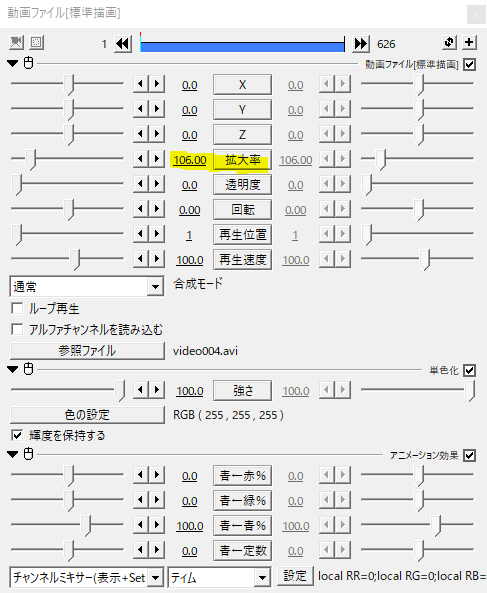Viewport: 487px width, 593px height.
Task: Jump to last frame 626 button
Action: click(x=361, y=44)
